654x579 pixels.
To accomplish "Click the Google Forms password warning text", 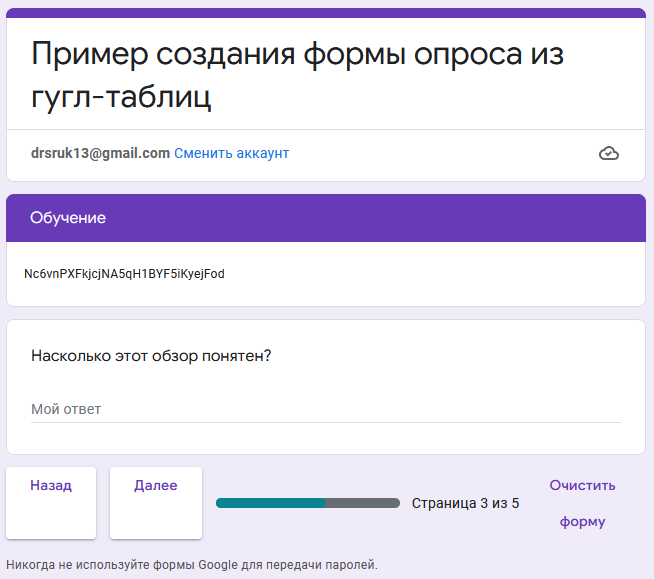I will [x=192, y=565].
